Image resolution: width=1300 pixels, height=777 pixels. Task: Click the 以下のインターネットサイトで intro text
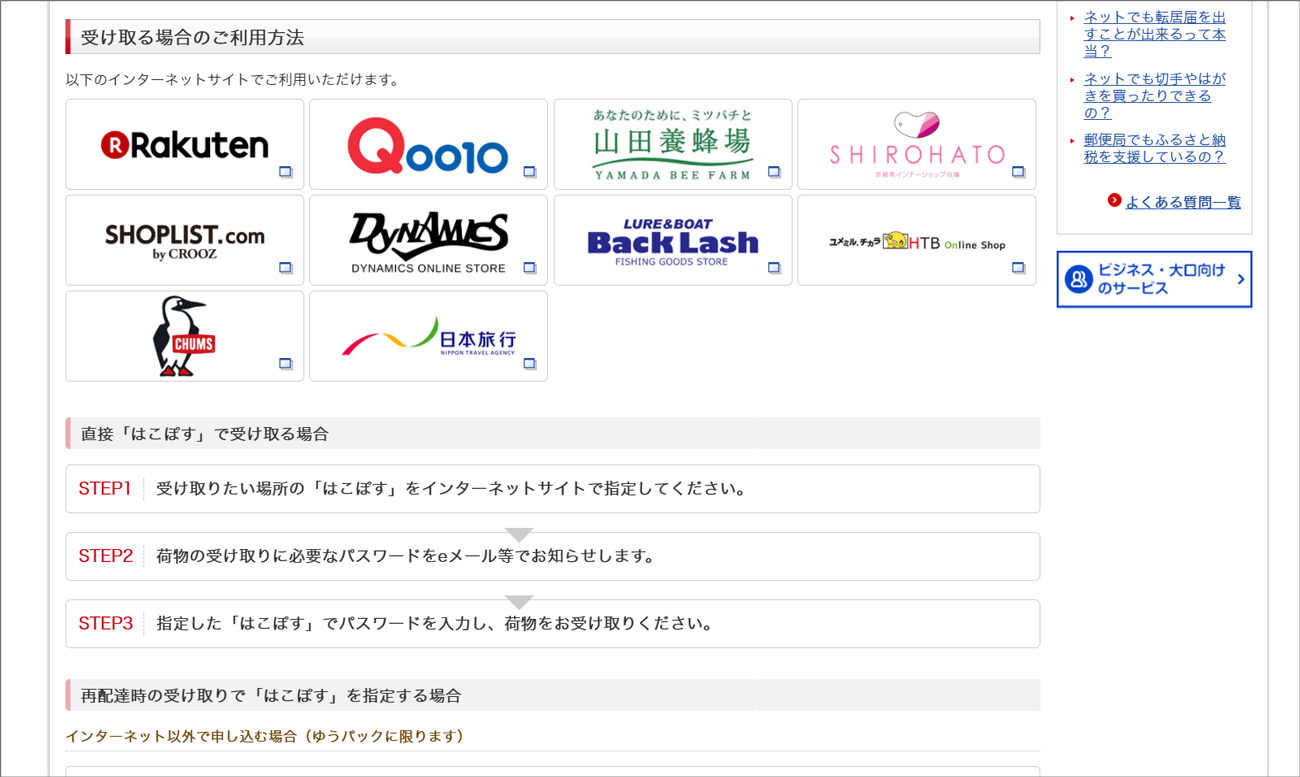point(232,80)
